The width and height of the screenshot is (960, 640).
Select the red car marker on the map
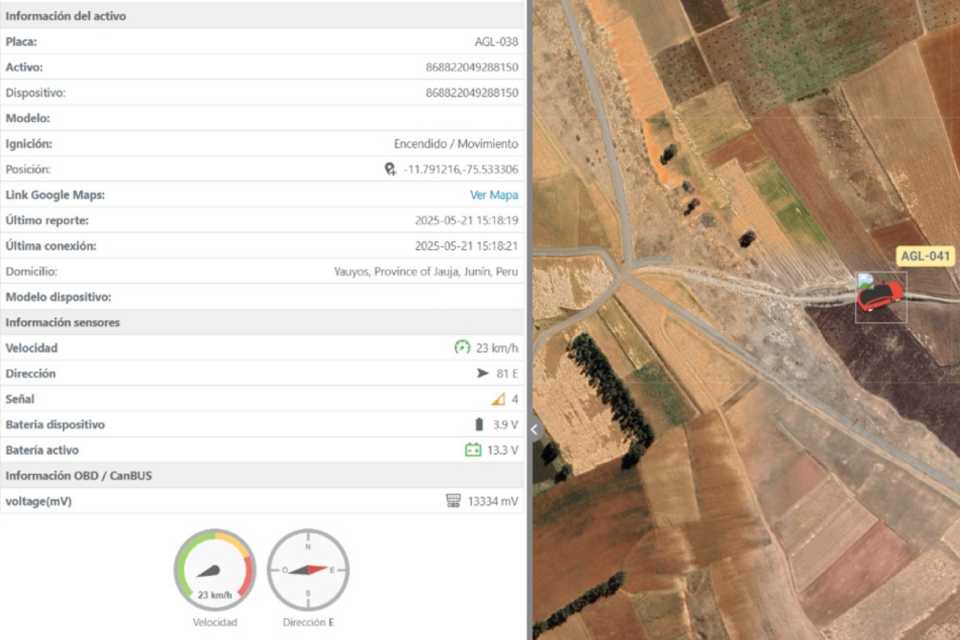pos(880,295)
